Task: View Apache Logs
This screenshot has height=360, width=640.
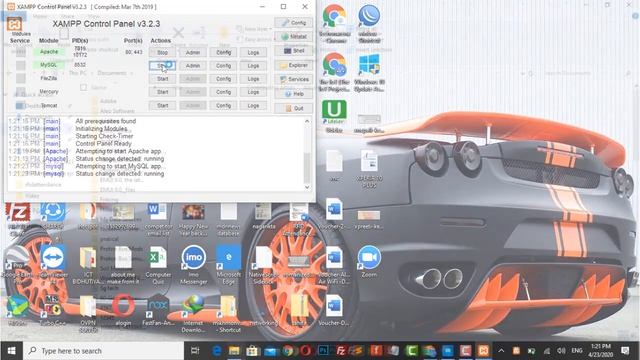Action: click(x=253, y=52)
